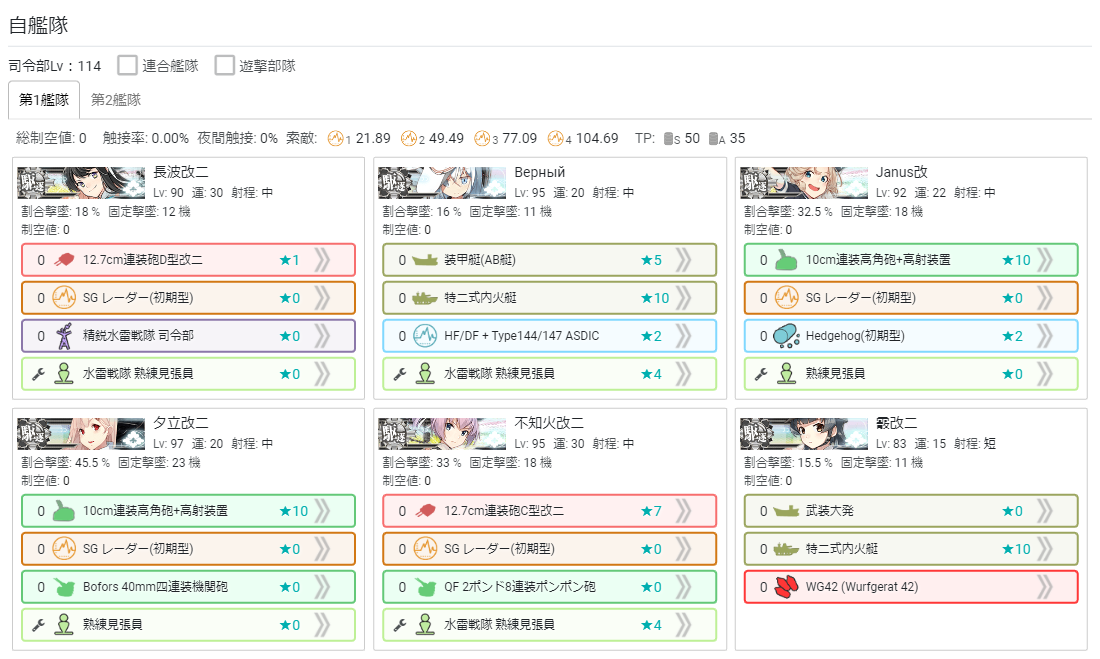This screenshot has width=1100, height=659.
Task: Open the 不知火改二 ship banner image
Action: [443, 434]
